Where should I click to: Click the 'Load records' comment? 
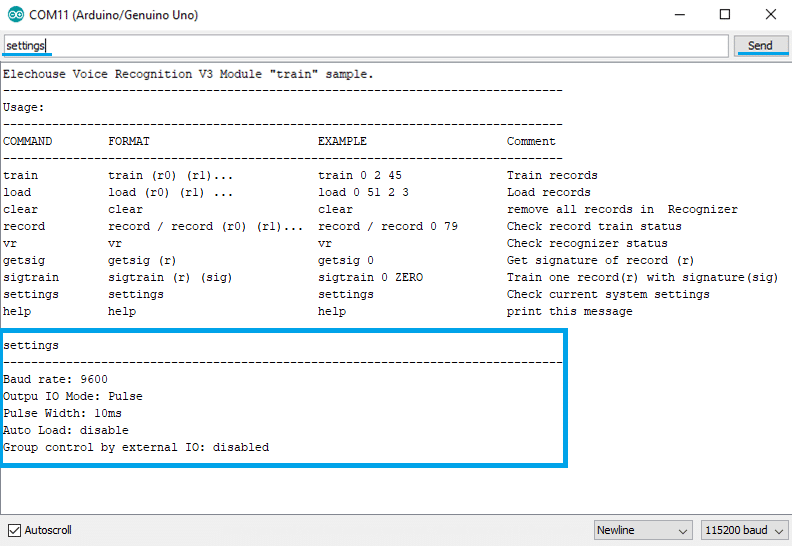tap(549, 192)
